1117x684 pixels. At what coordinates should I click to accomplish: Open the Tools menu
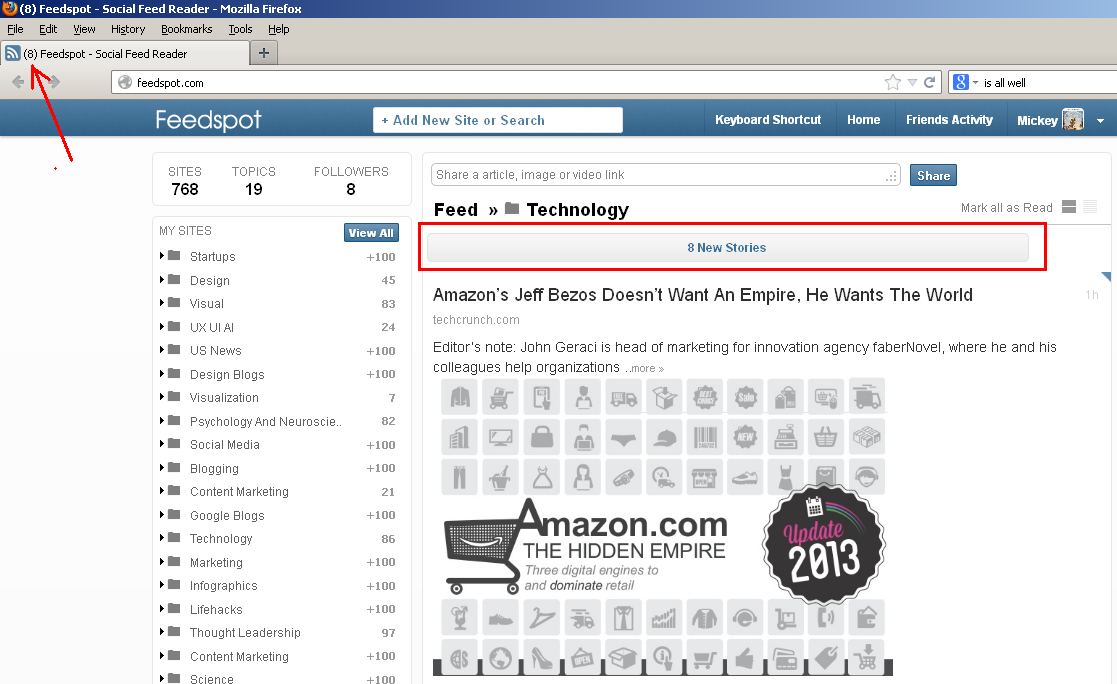click(x=241, y=29)
